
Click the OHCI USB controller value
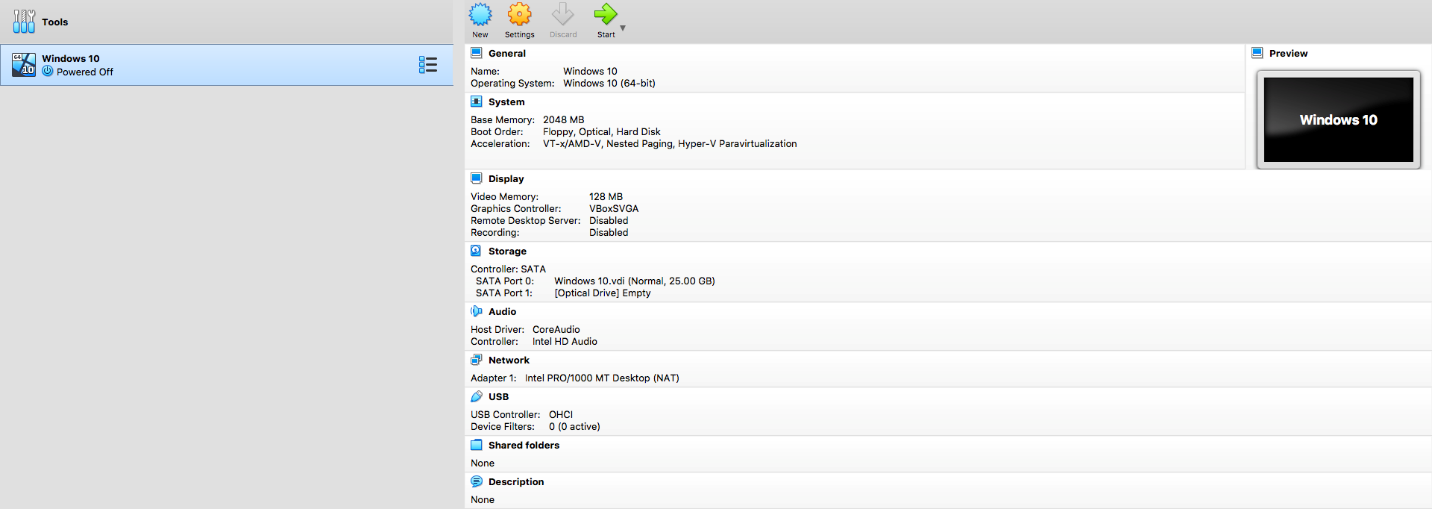[561, 415]
